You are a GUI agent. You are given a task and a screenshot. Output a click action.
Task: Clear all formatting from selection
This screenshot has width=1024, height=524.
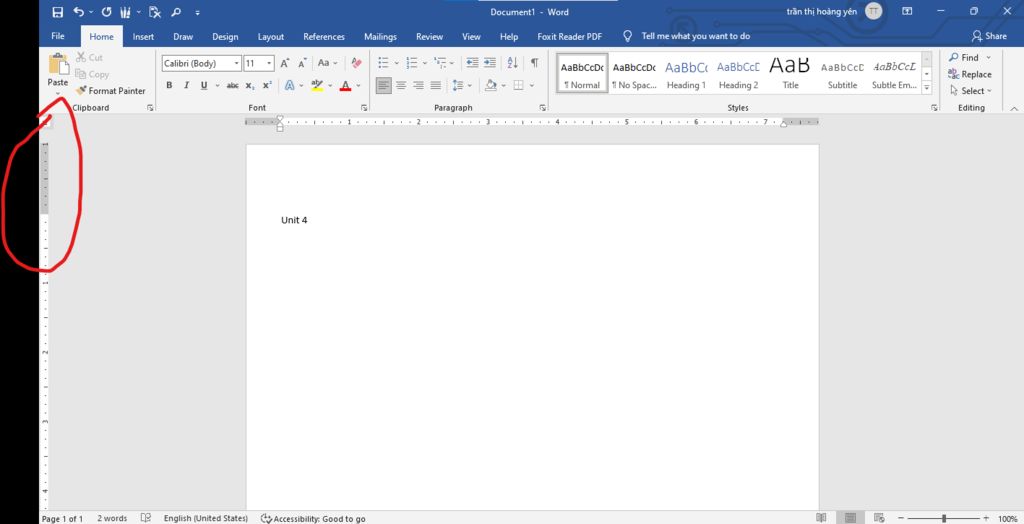pyautogui.click(x=356, y=63)
